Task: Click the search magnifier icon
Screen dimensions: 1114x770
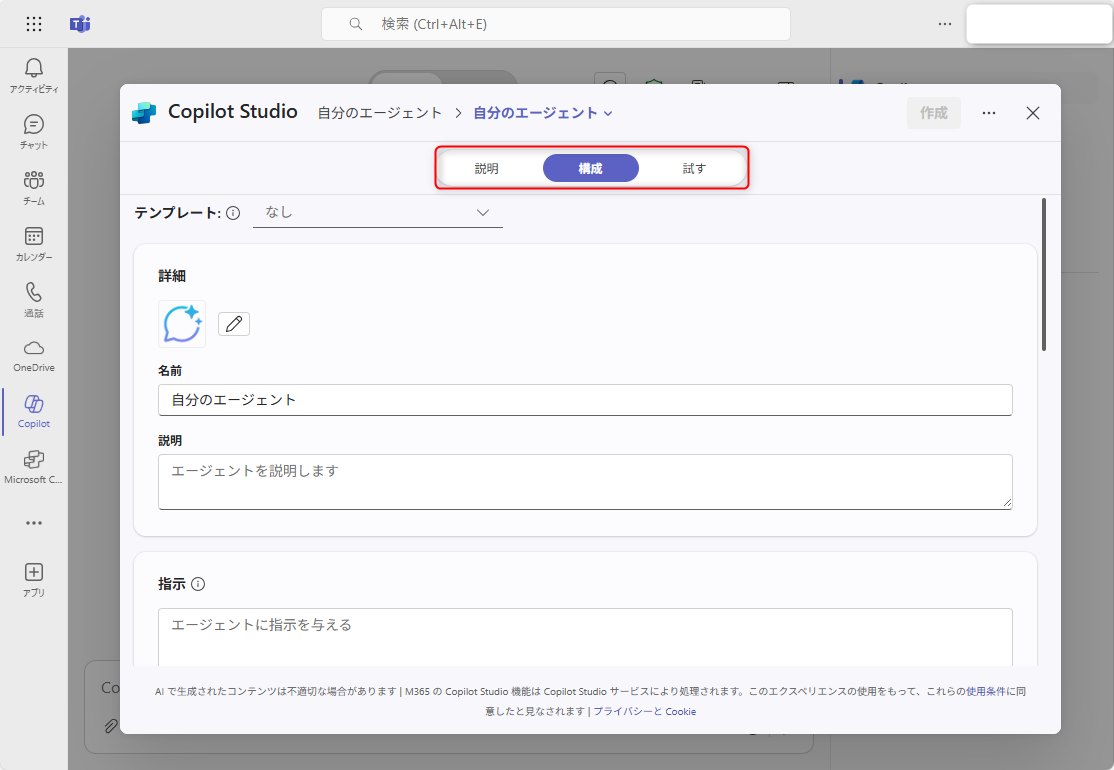Action: (356, 24)
